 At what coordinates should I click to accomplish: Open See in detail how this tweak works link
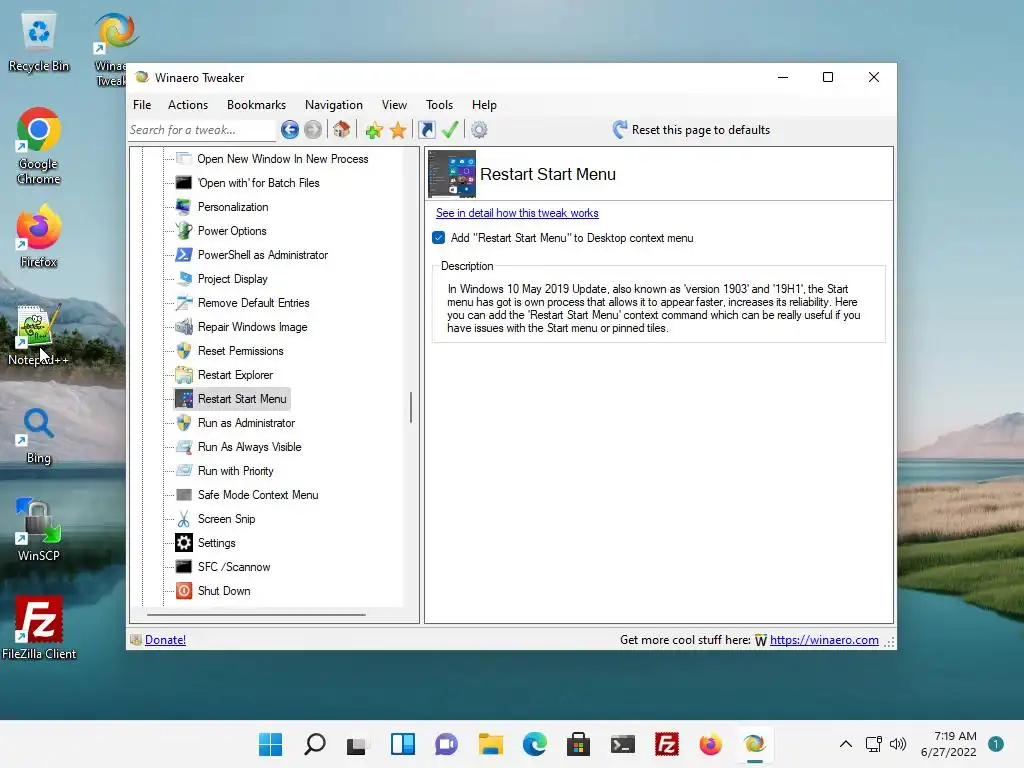[517, 213]
